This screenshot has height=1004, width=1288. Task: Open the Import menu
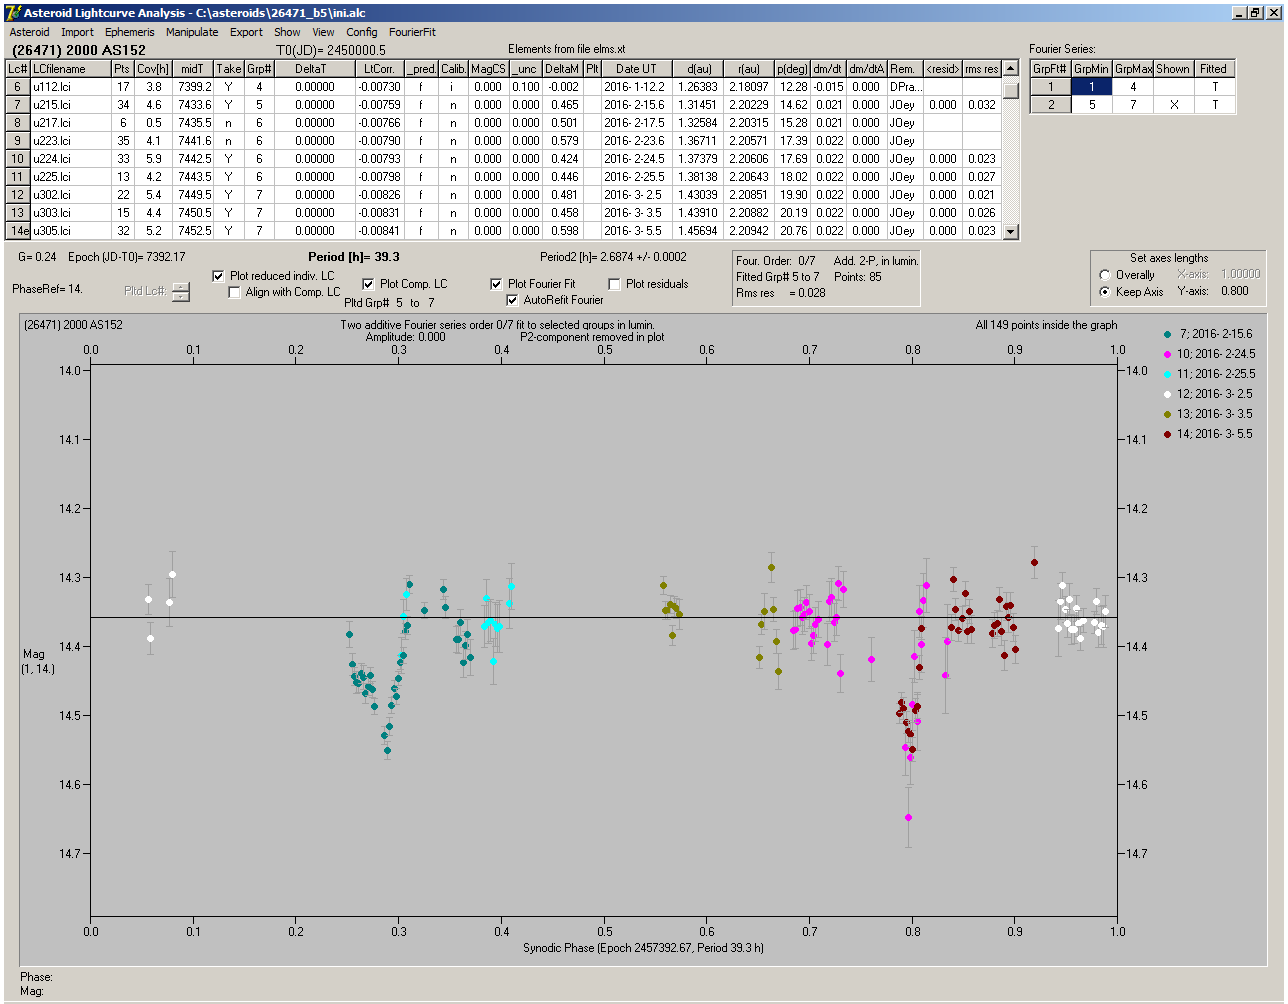tap(77, 32)
